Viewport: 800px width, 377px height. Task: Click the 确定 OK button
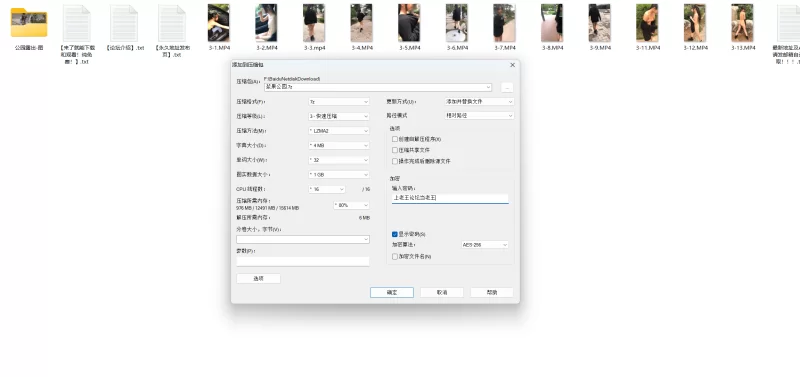pos(392,292)
